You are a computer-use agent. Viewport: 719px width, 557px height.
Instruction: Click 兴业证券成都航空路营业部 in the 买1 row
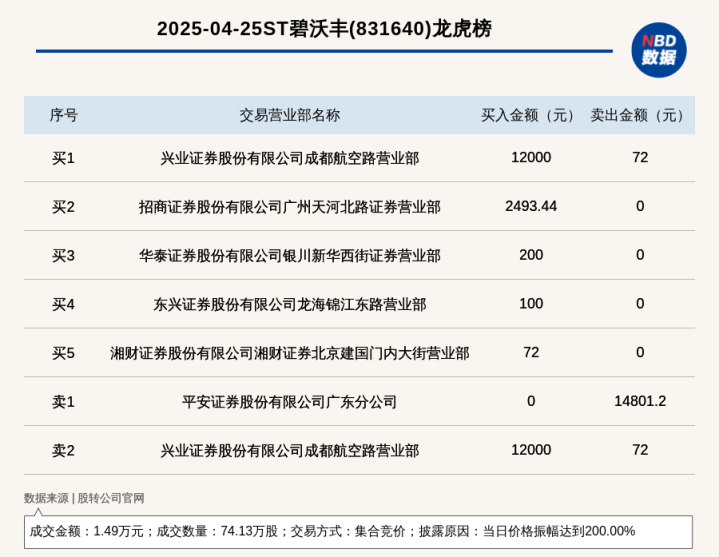(x=289, y=158)
